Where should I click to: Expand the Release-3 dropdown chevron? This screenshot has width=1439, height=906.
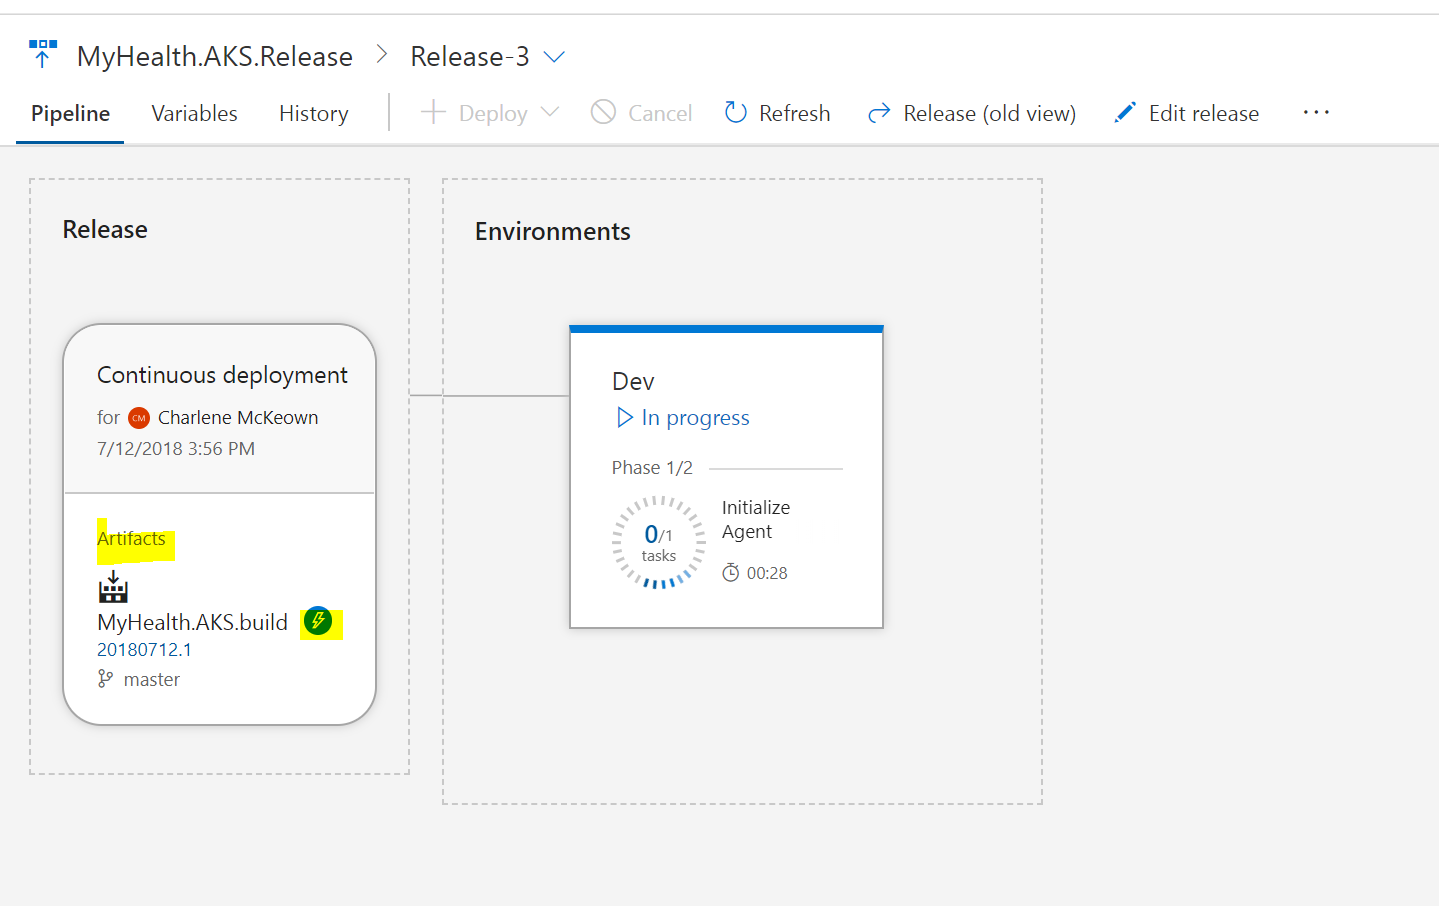click(554, 57)
